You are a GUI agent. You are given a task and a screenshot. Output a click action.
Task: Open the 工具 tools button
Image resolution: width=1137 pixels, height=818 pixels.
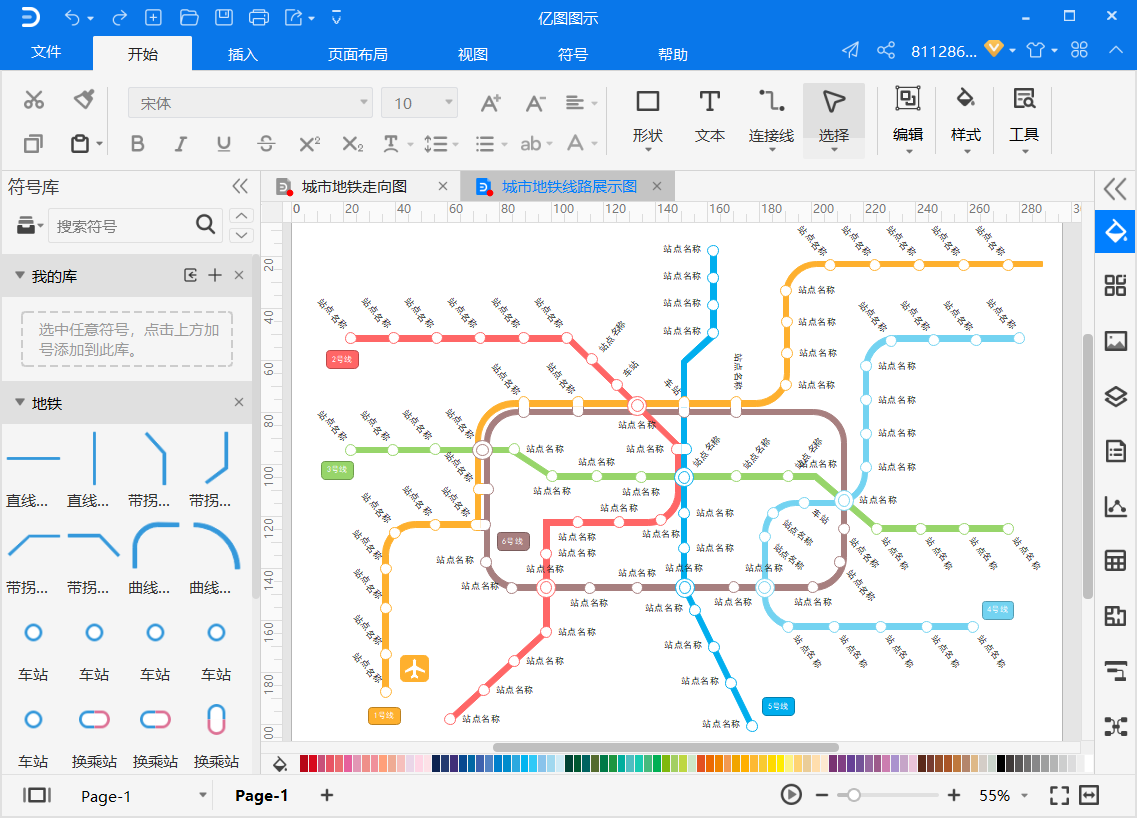(x=1024, y=120)
